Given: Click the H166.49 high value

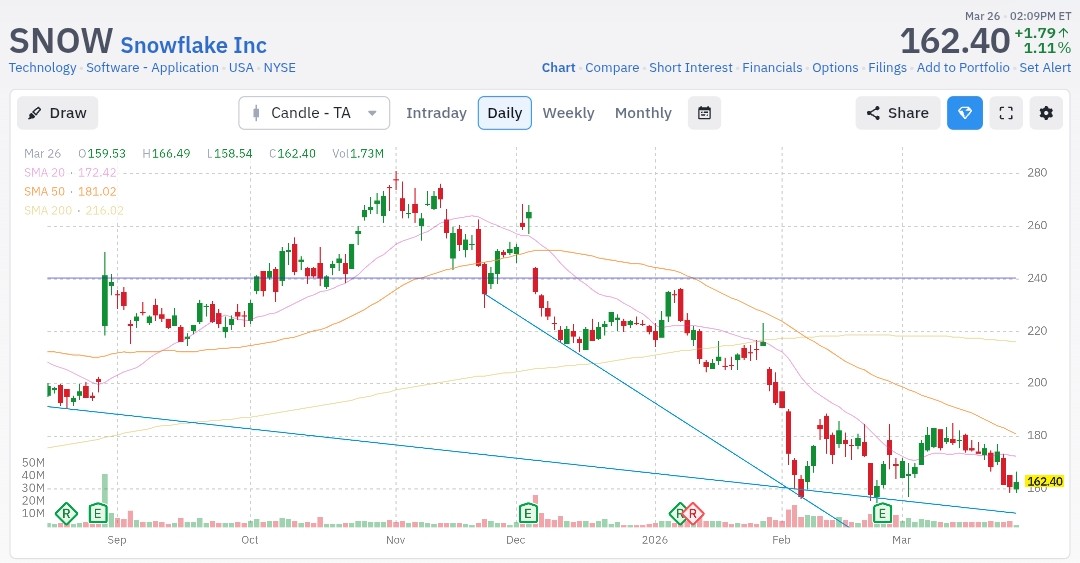Looking at the screenshot, I should click(x=166, y=154).
